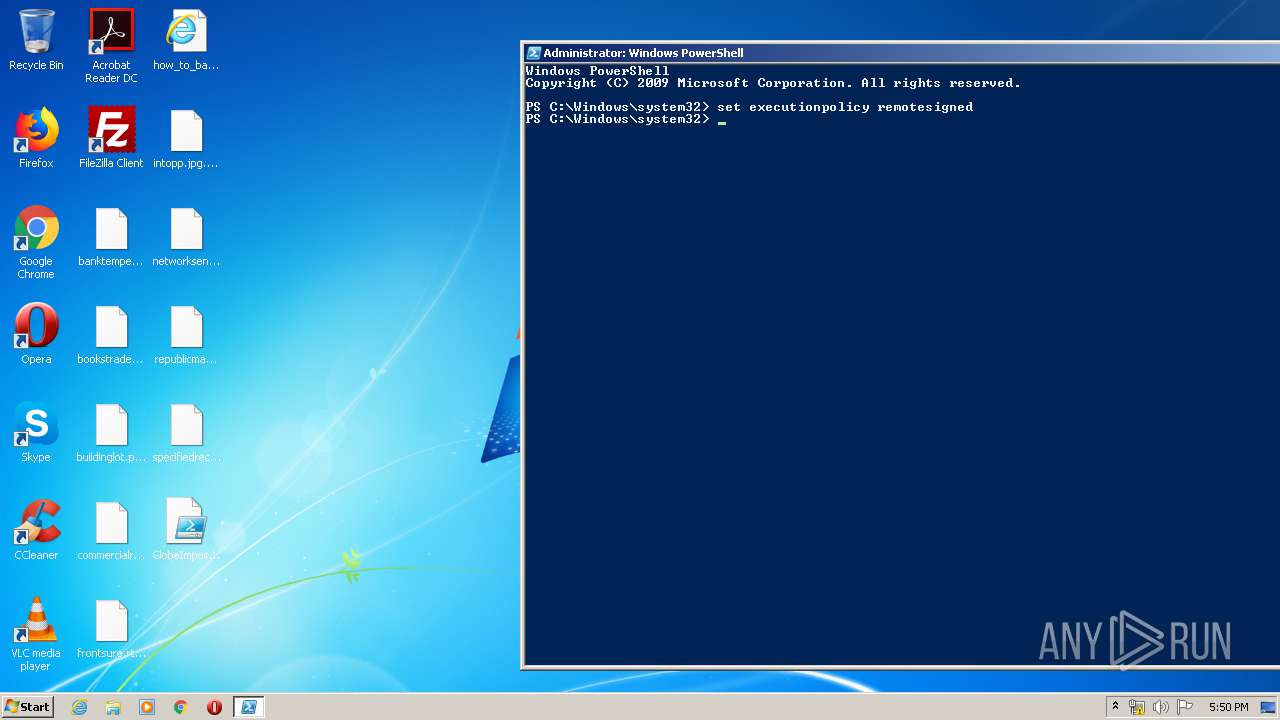Open the 5:50 PM taskbar clock

click(1228, 707)
